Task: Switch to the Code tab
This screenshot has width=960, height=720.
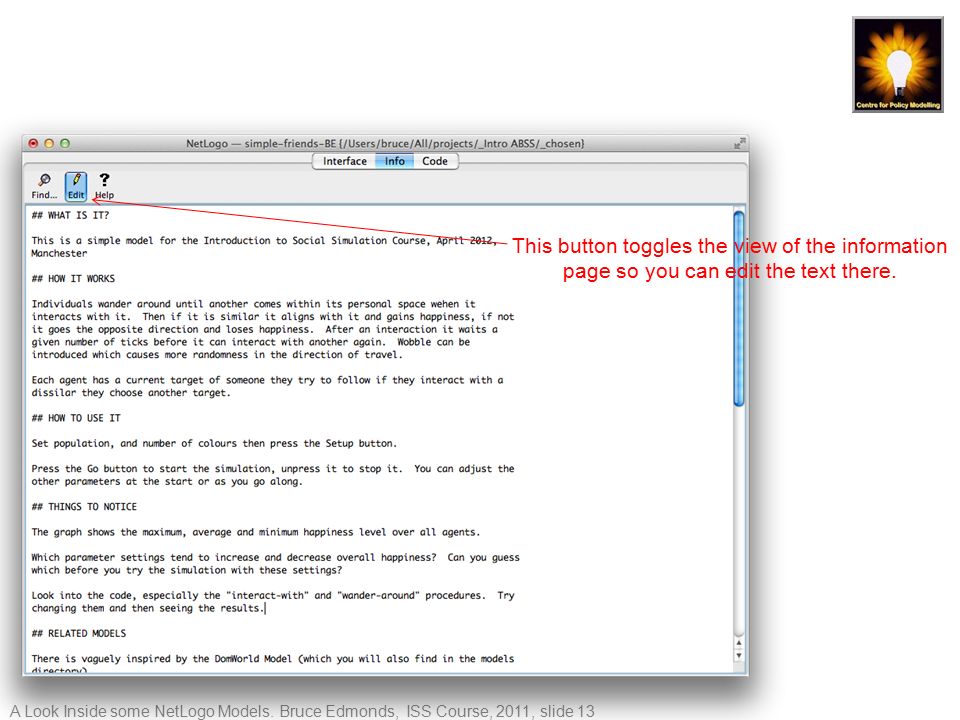Action: click(x=435, y=161)
